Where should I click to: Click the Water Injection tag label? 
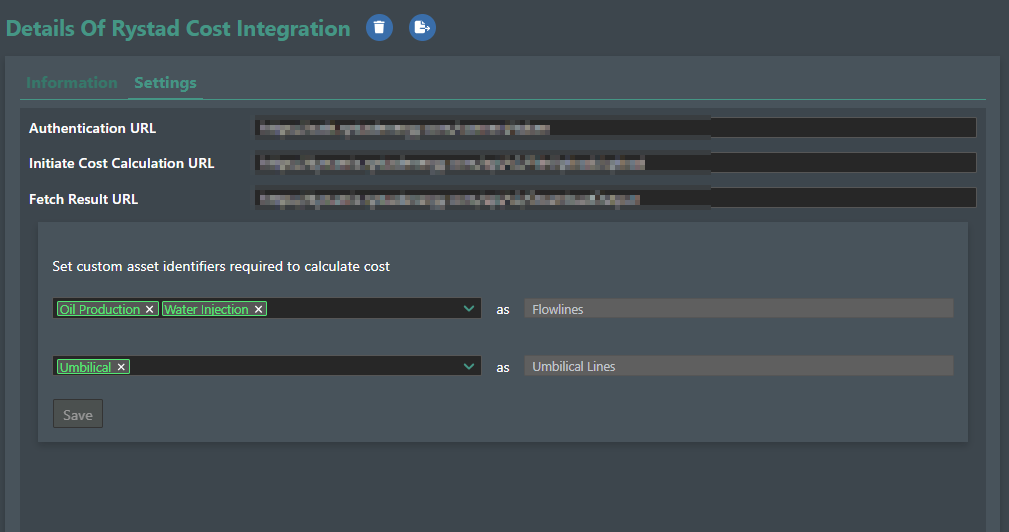(x=207, y=309)
